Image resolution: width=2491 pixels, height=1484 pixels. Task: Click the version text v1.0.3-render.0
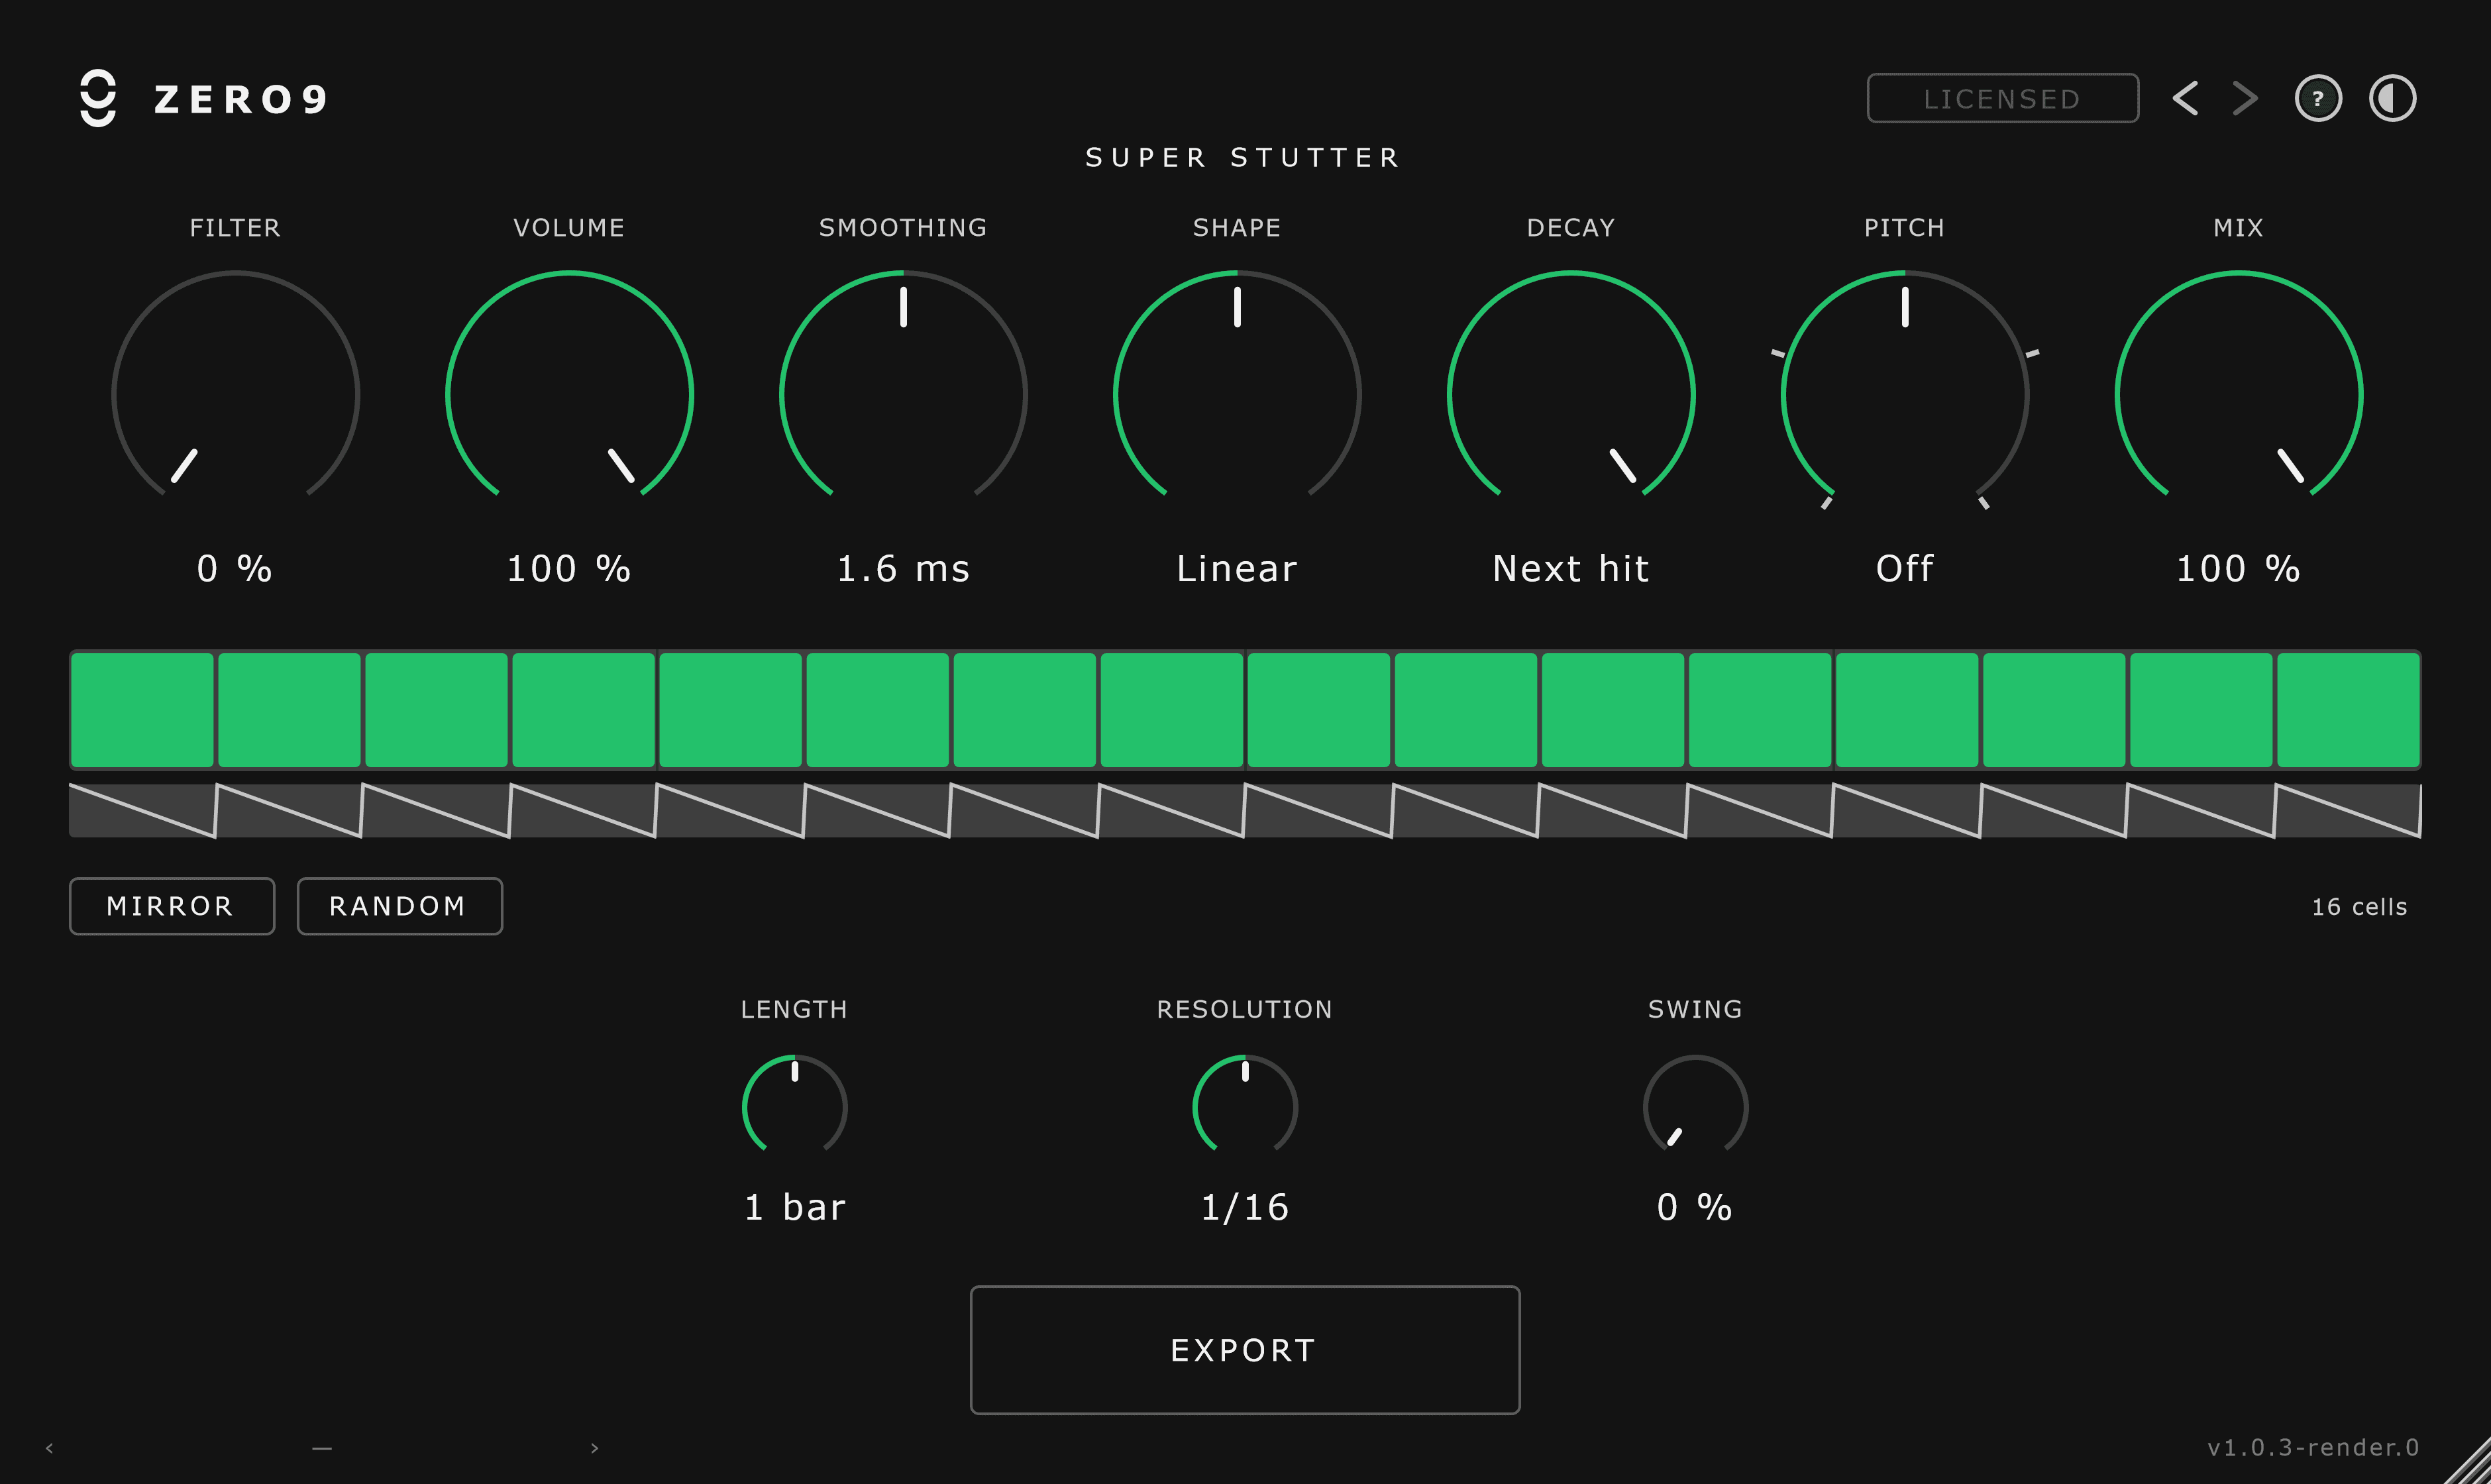2313,1447
